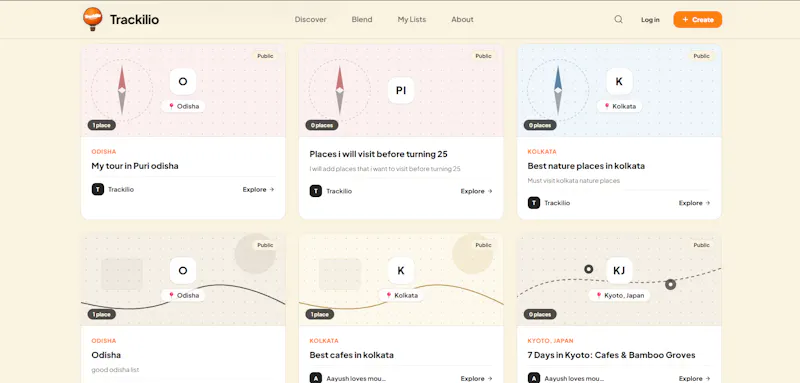The width and height of the screenshot is (800, 383).
Task: Click Public badge on Puri odisha card
Action: (x=265, y=56)
